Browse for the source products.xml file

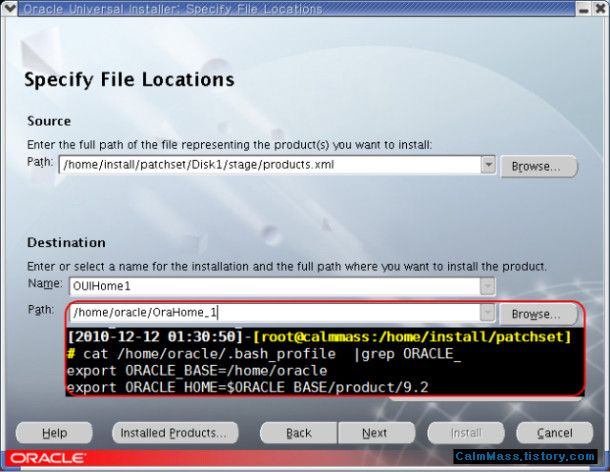pyautogui.click(x=538, y=167)
